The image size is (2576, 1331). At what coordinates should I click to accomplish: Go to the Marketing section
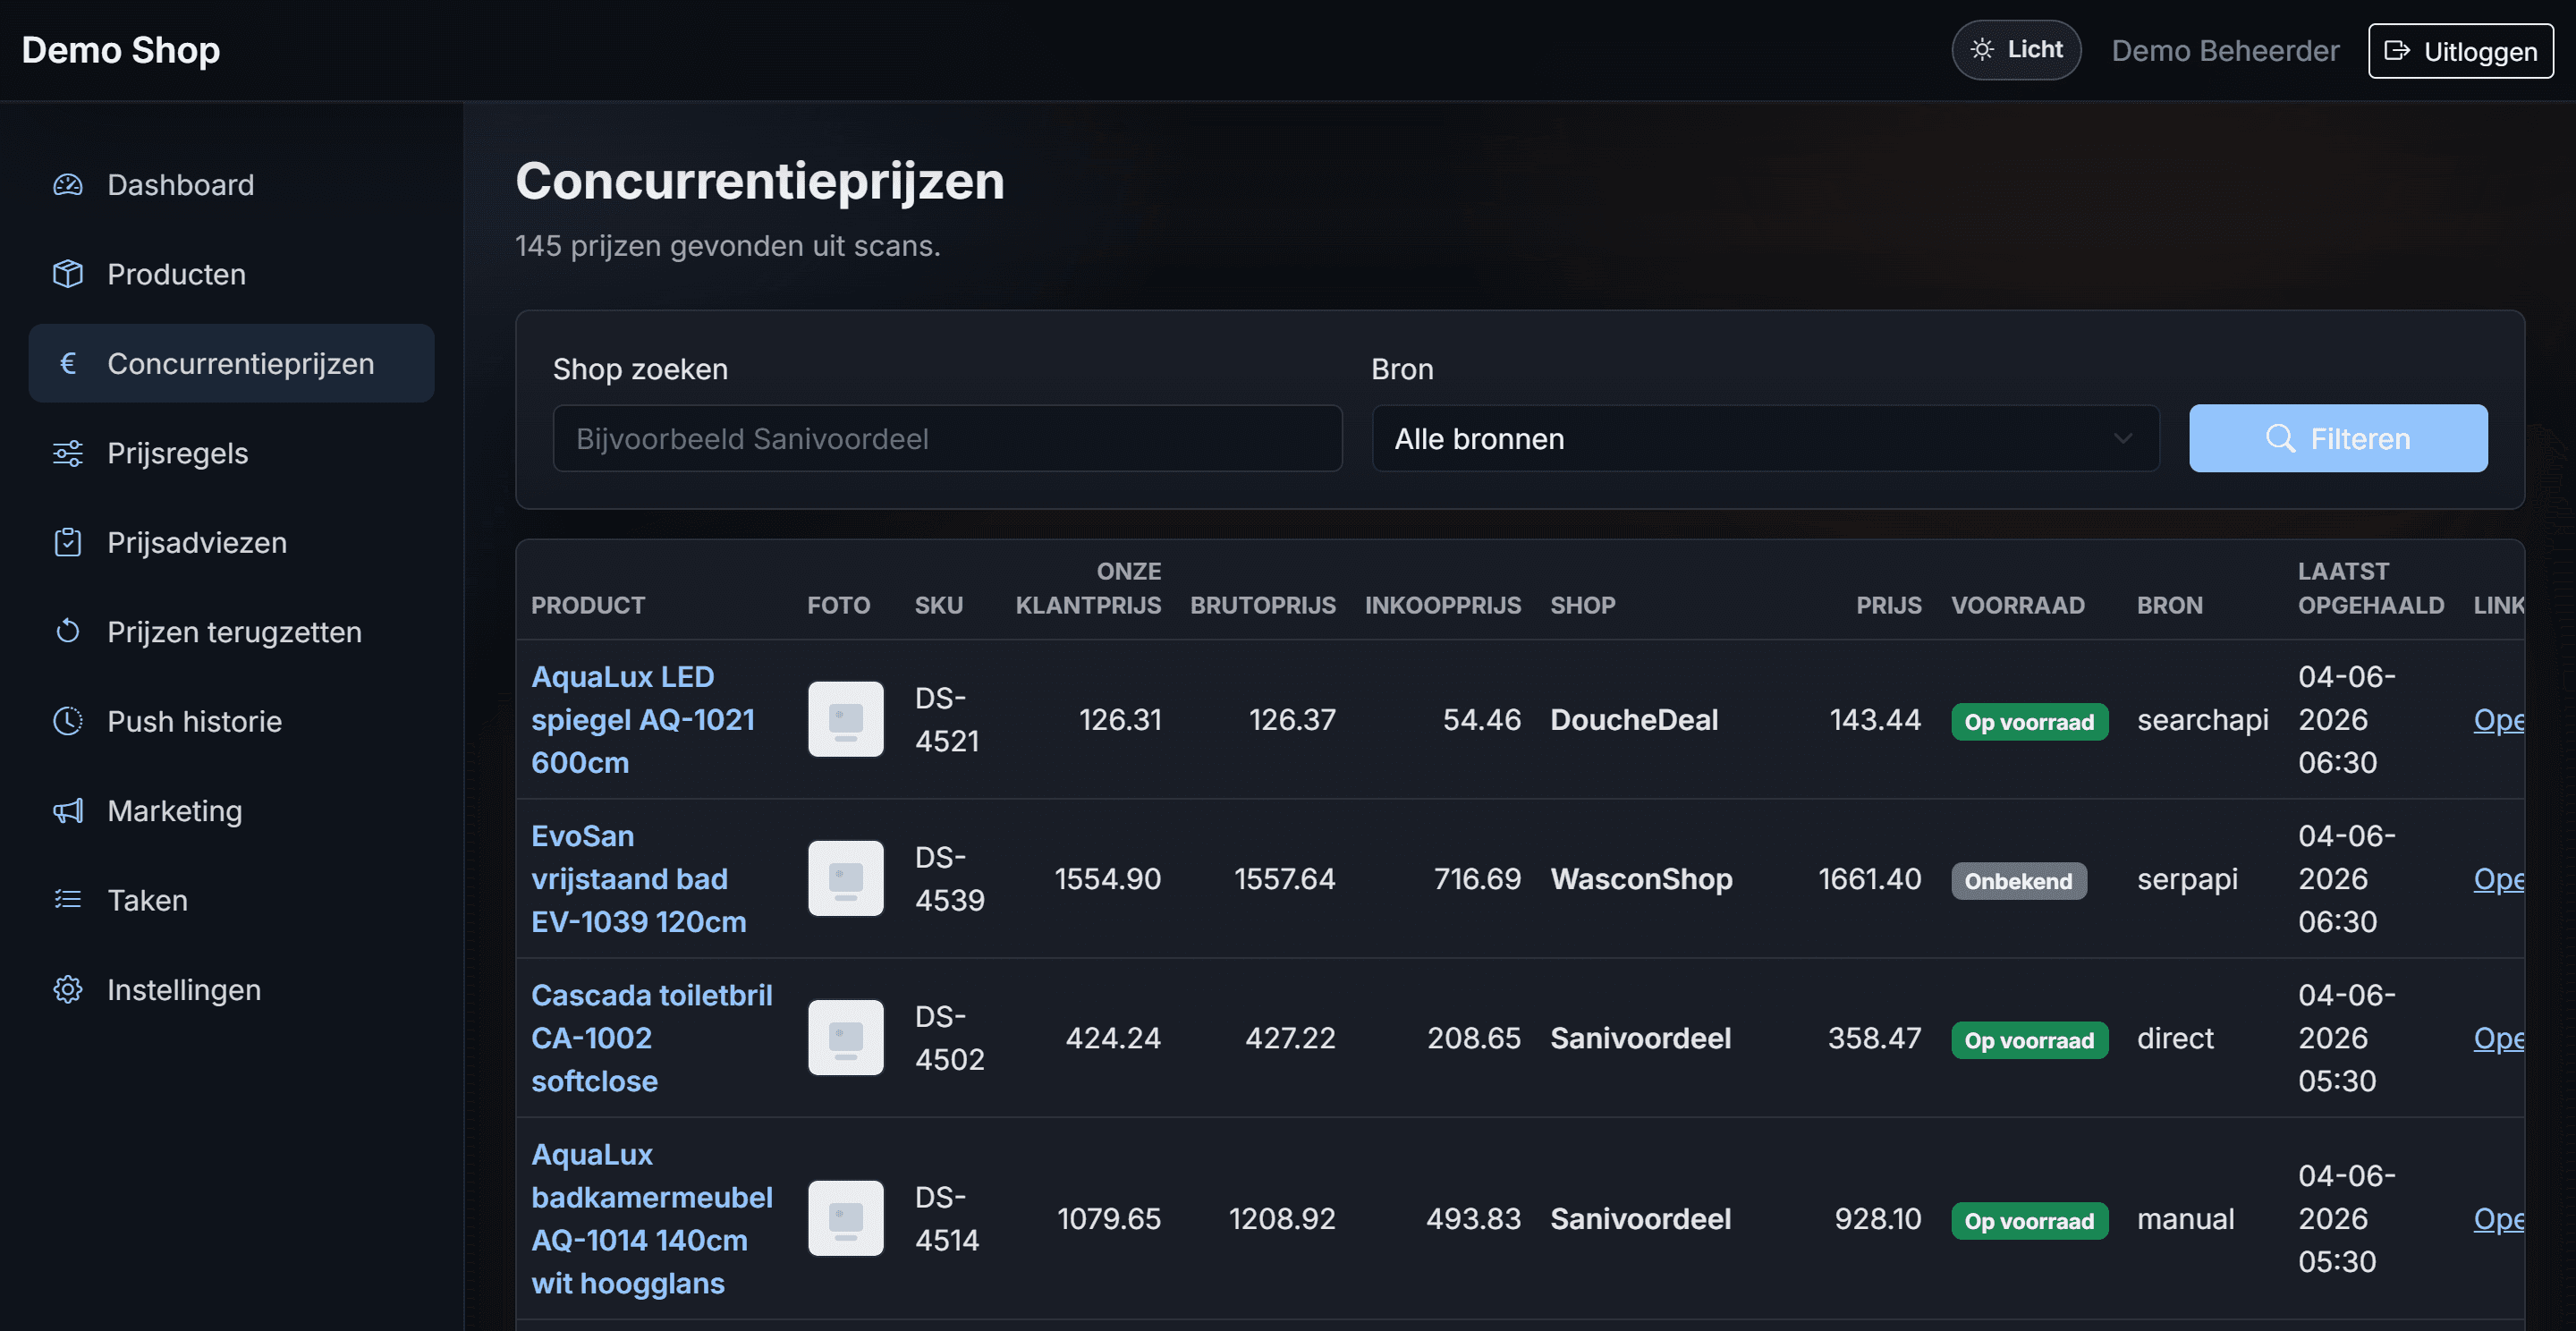(x=231, y=811)
